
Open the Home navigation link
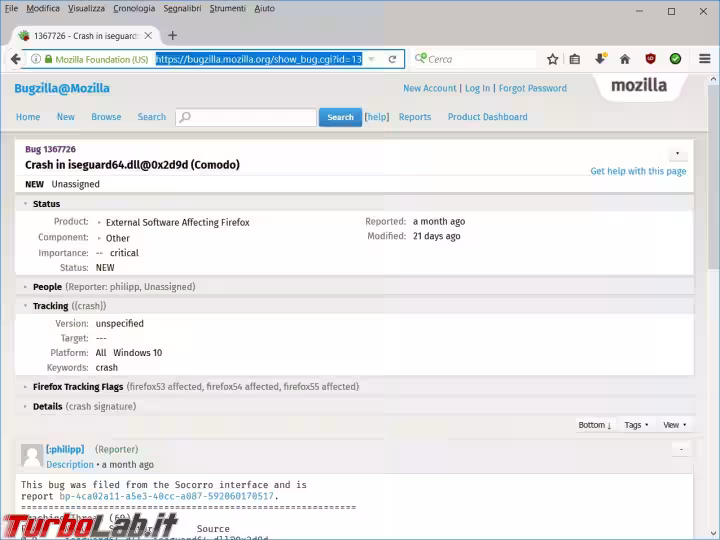coord(28,117)
